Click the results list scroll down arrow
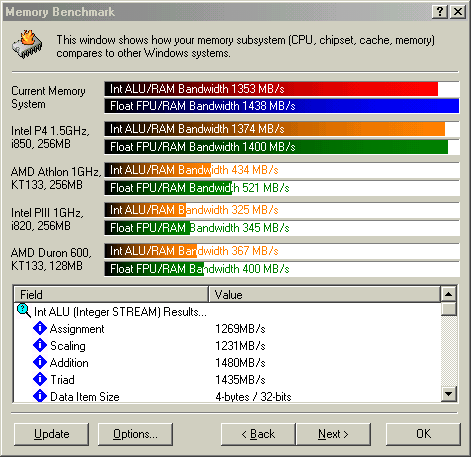 [449, 394]
